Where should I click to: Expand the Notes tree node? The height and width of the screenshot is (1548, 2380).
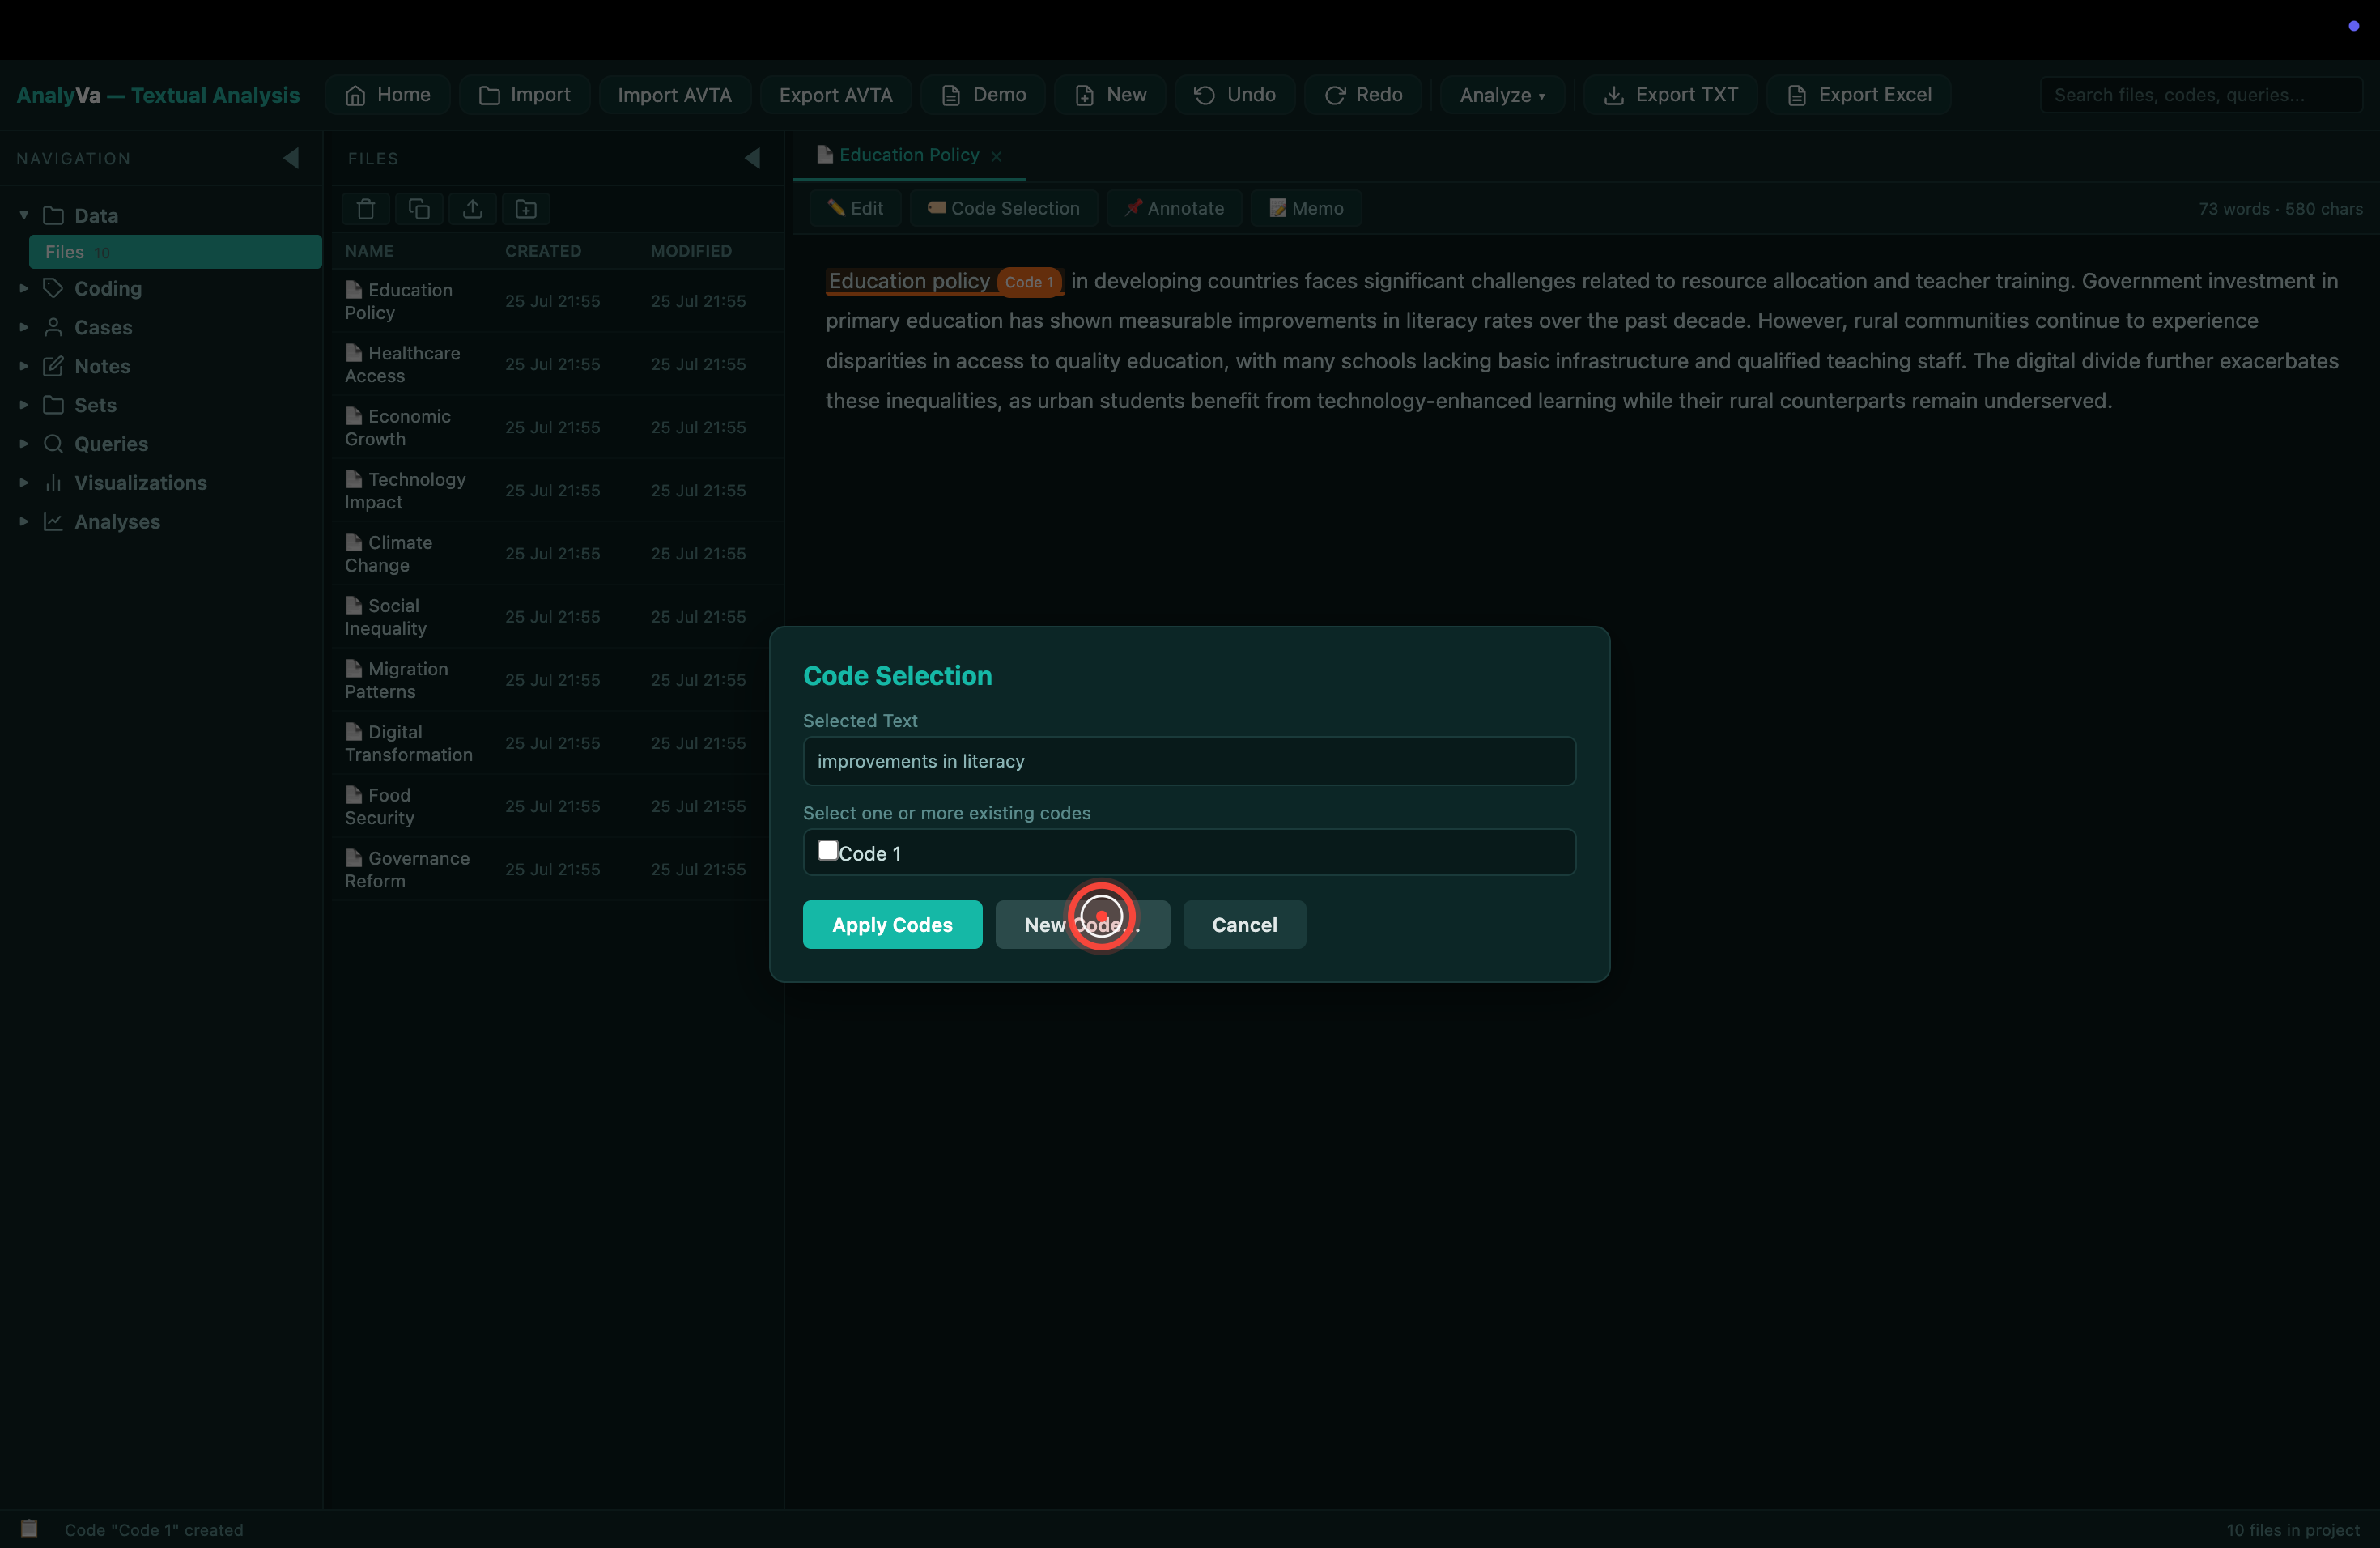pos(24,366)
